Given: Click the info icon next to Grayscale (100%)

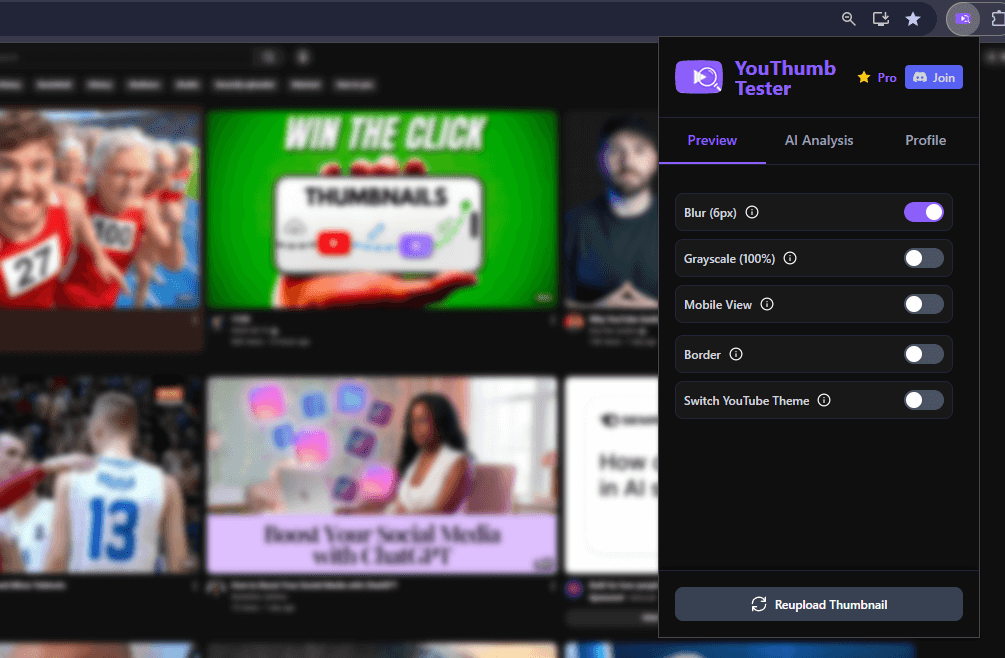Looking at the screenshot, I should pos(790,258).
